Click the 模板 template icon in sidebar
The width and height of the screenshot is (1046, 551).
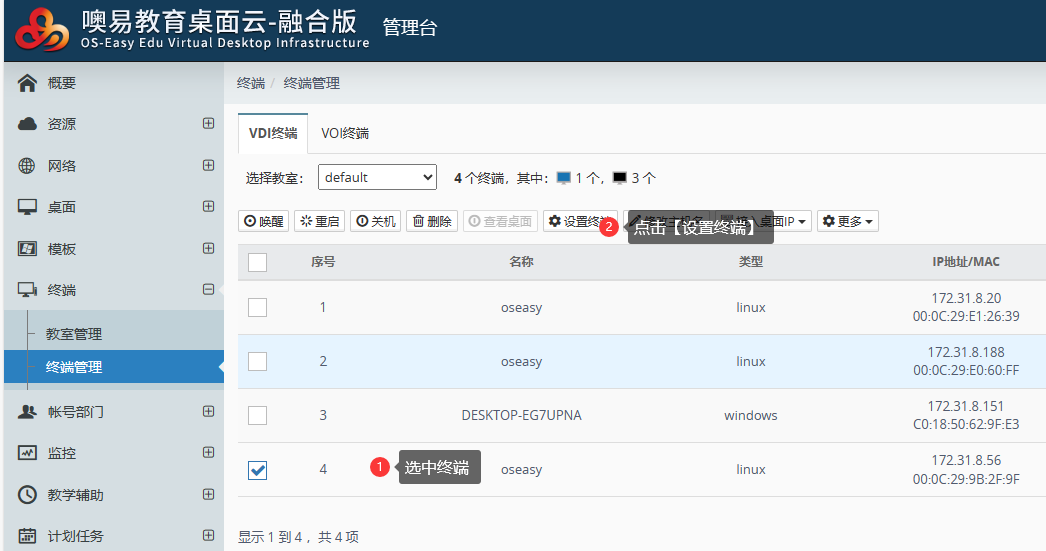pyautogui.click(x=27, y=249)
